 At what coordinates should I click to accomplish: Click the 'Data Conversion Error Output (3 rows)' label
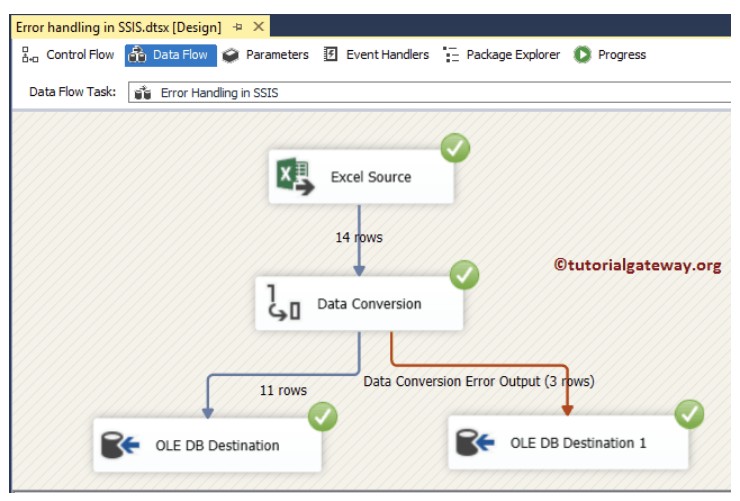click(479, 381)
